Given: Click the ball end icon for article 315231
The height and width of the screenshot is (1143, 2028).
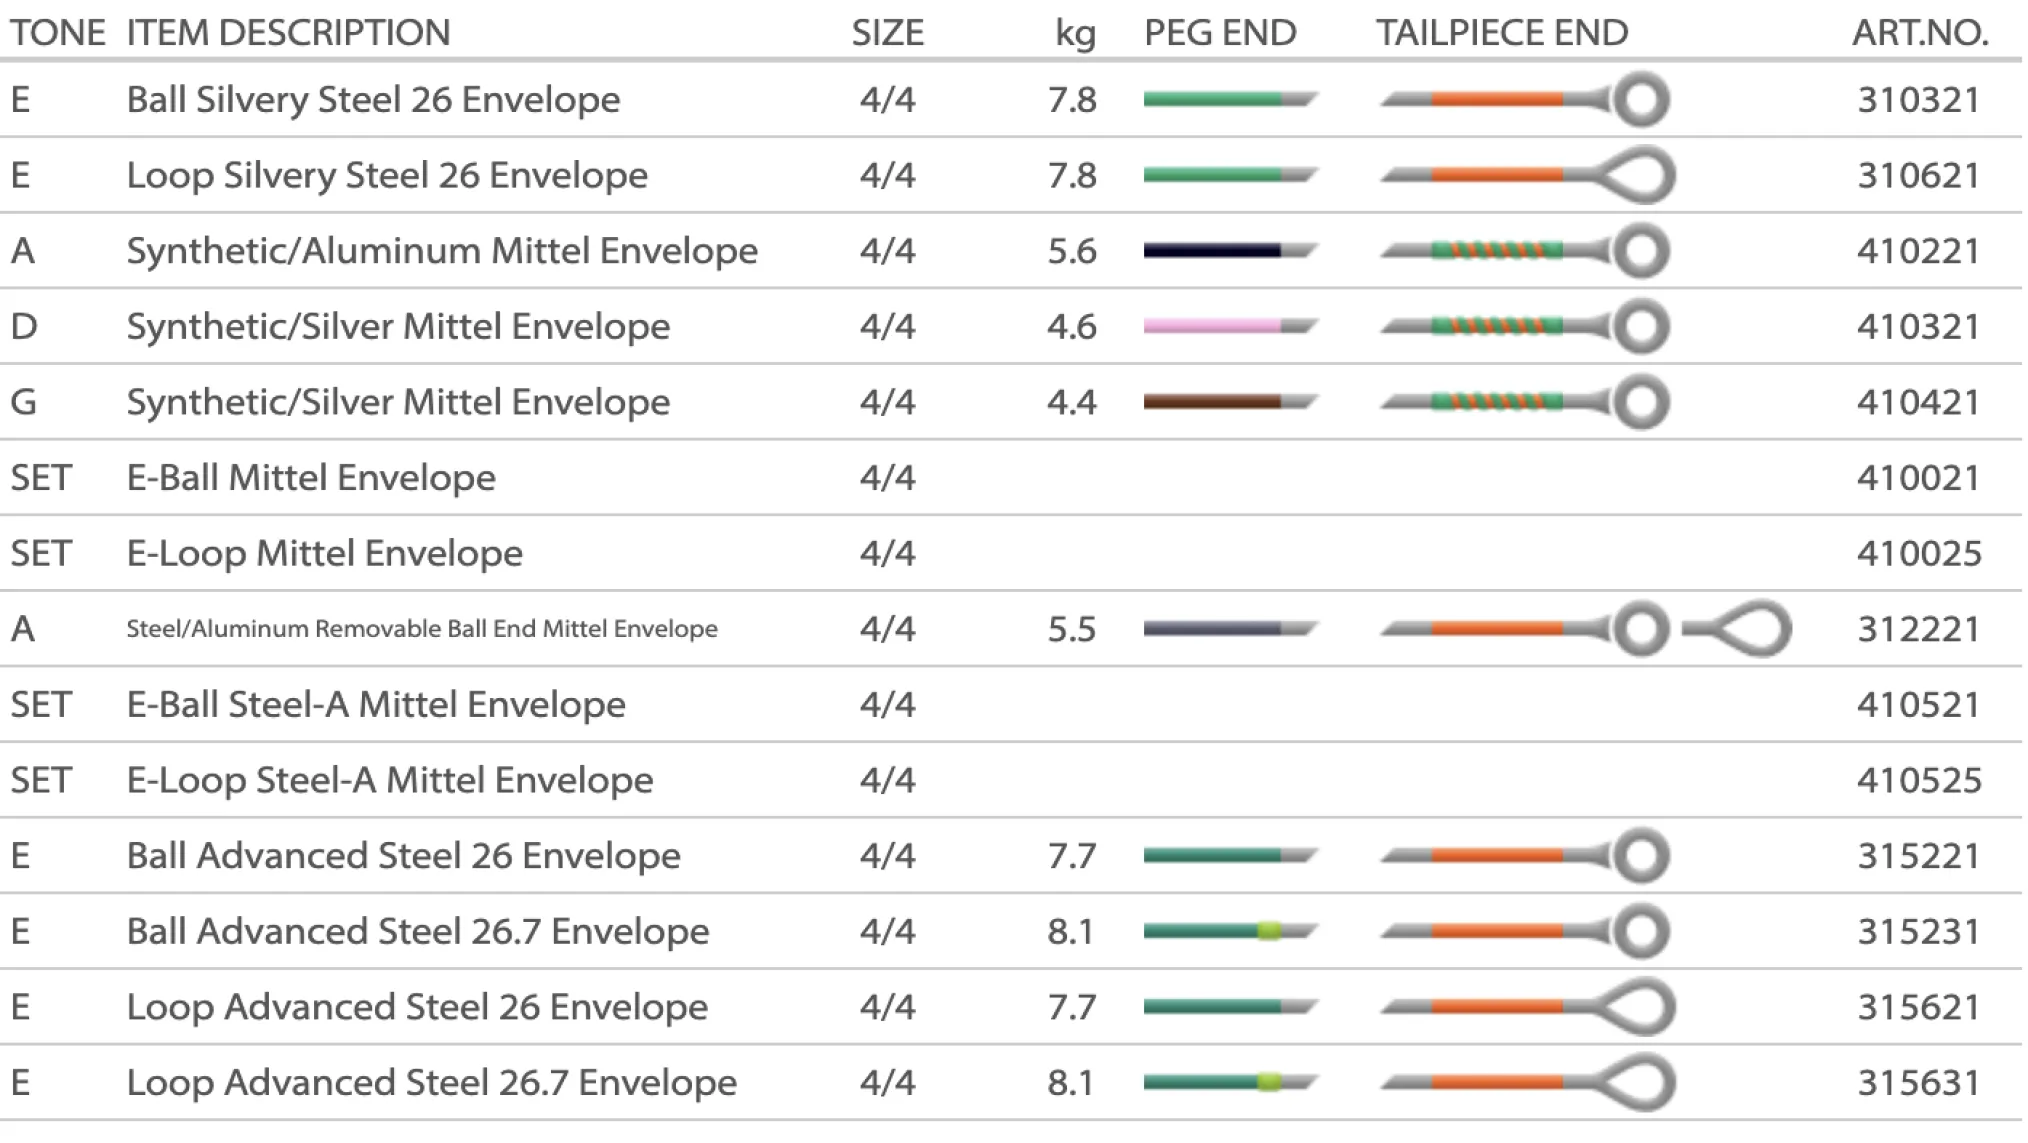Looking at the screenshot, I should pos(1641,932).
